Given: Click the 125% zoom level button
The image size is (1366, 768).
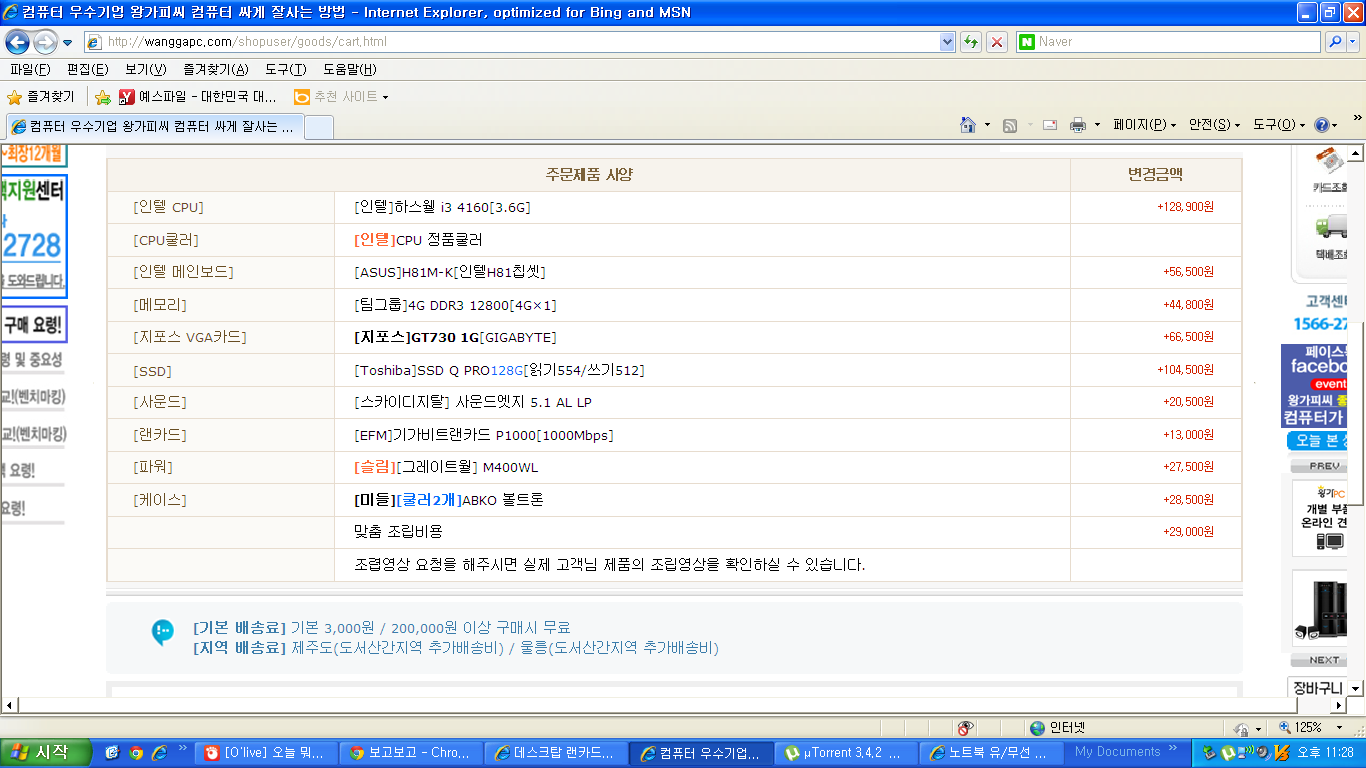Looking at the screenshot, I should [1300, 728].
